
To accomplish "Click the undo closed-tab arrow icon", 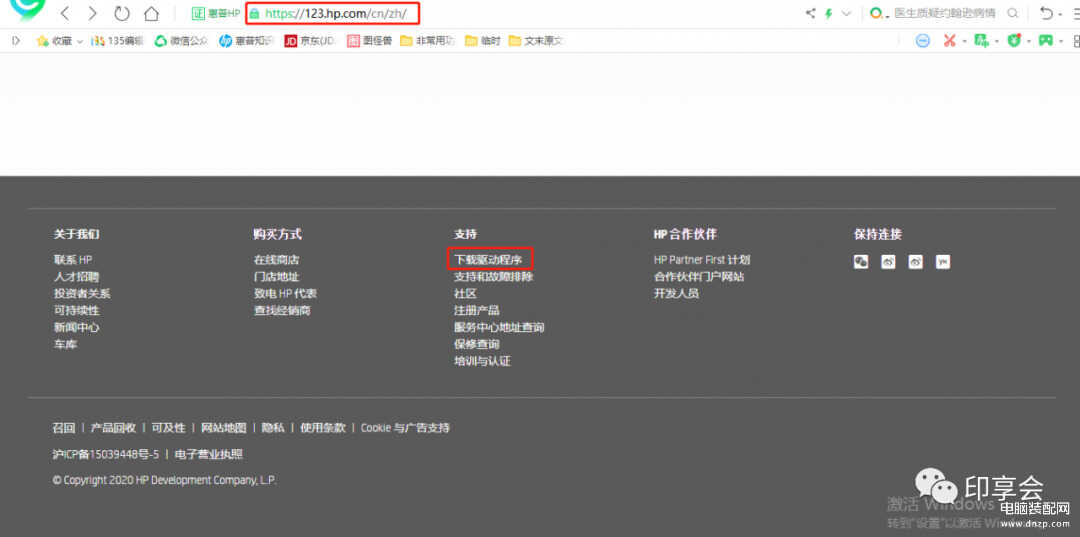I will (x=1046, y=13).
